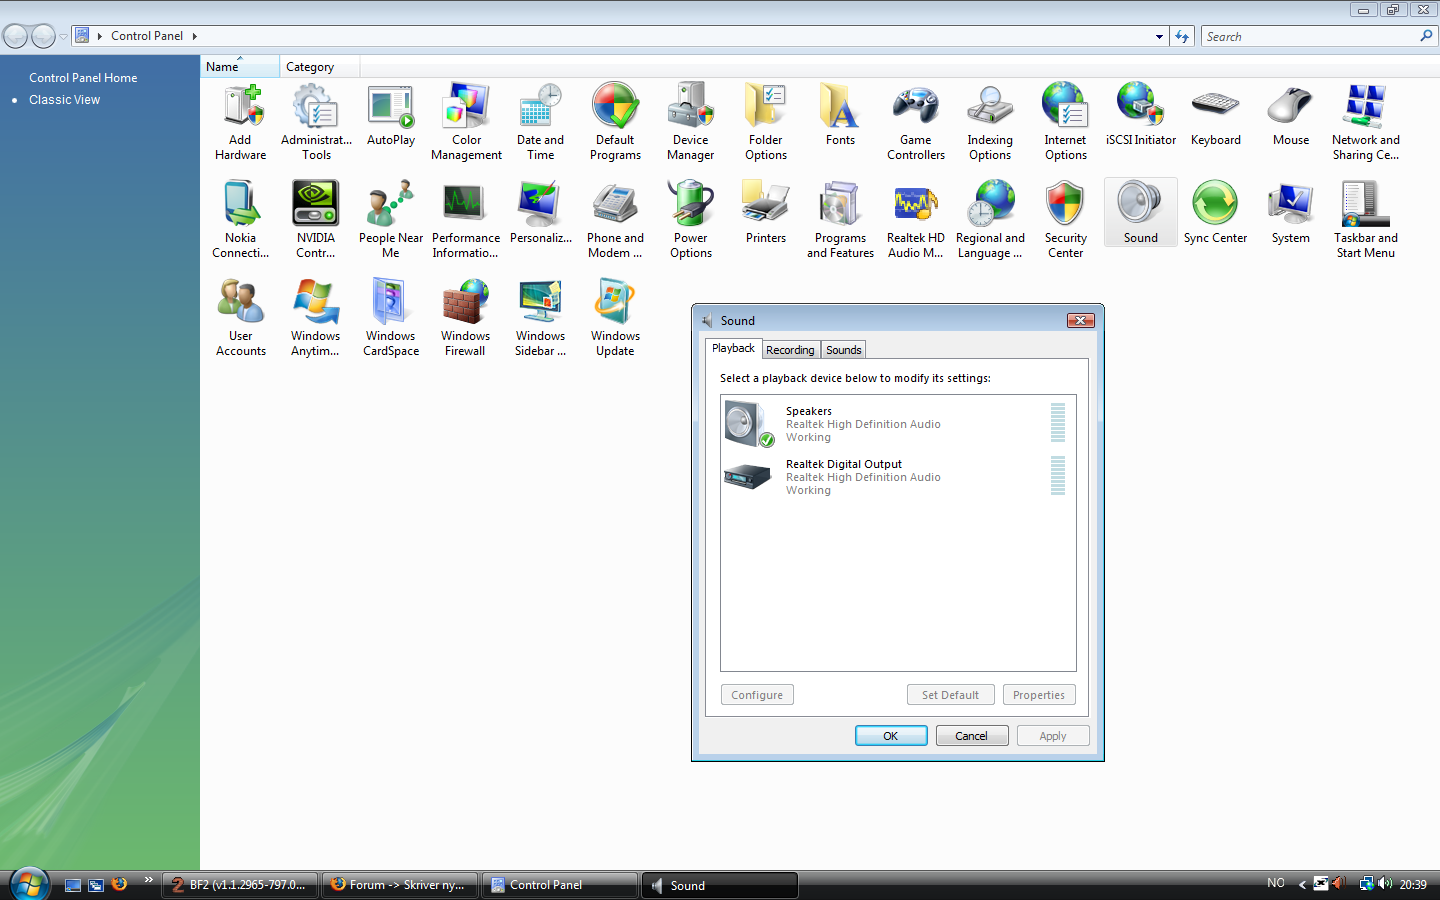
Task: Open recent pages dropdown beside Forward
Action: [63, 36]
